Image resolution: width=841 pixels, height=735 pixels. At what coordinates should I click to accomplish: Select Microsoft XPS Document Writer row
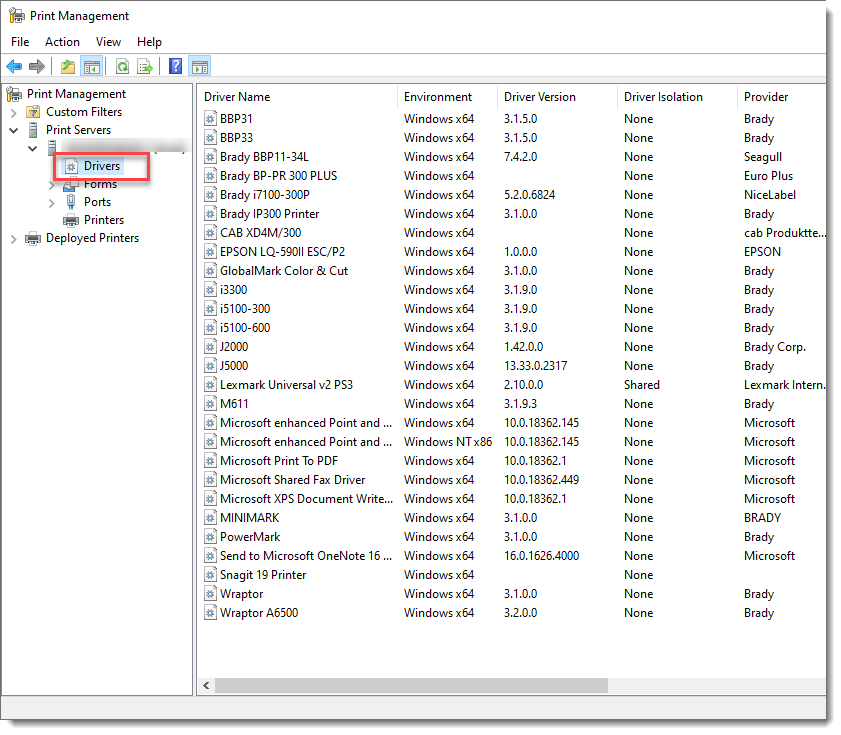tap(512, 499)
